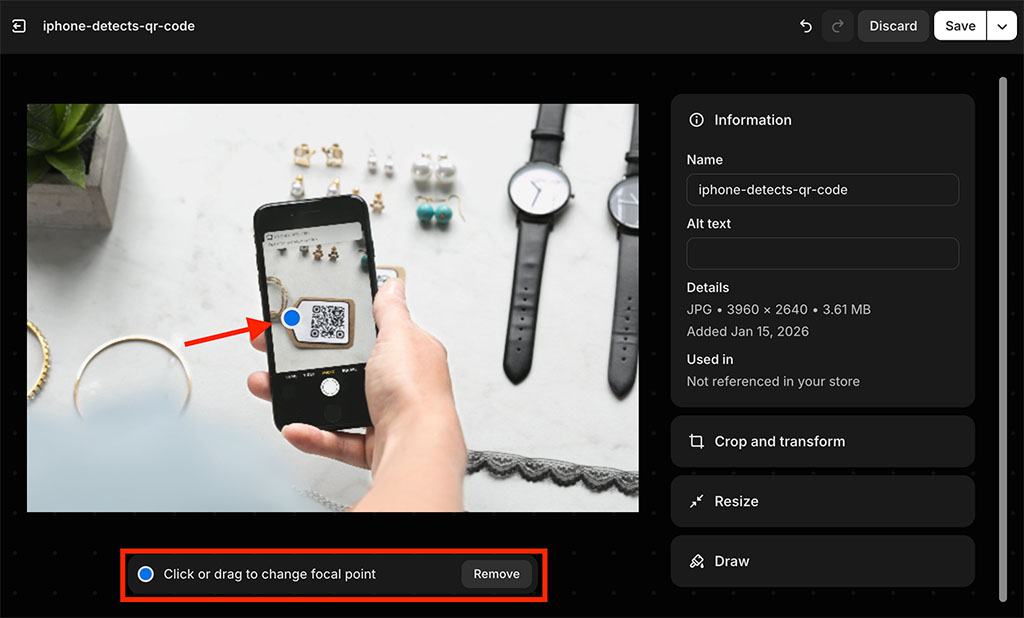Click the focal point indicator in the bottom bar
This screenshot has height=618, width=1024.
[145, 573]
